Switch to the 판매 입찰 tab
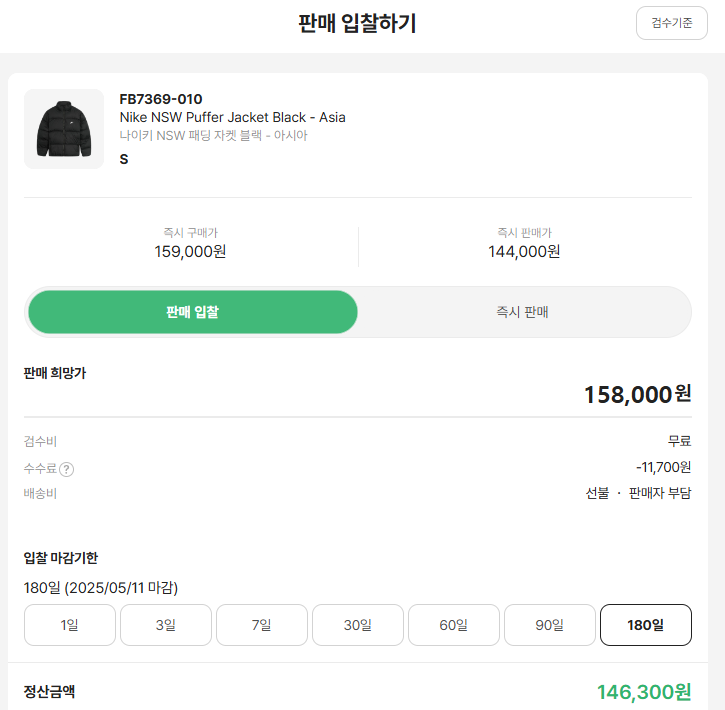 [x=192, y=312]
